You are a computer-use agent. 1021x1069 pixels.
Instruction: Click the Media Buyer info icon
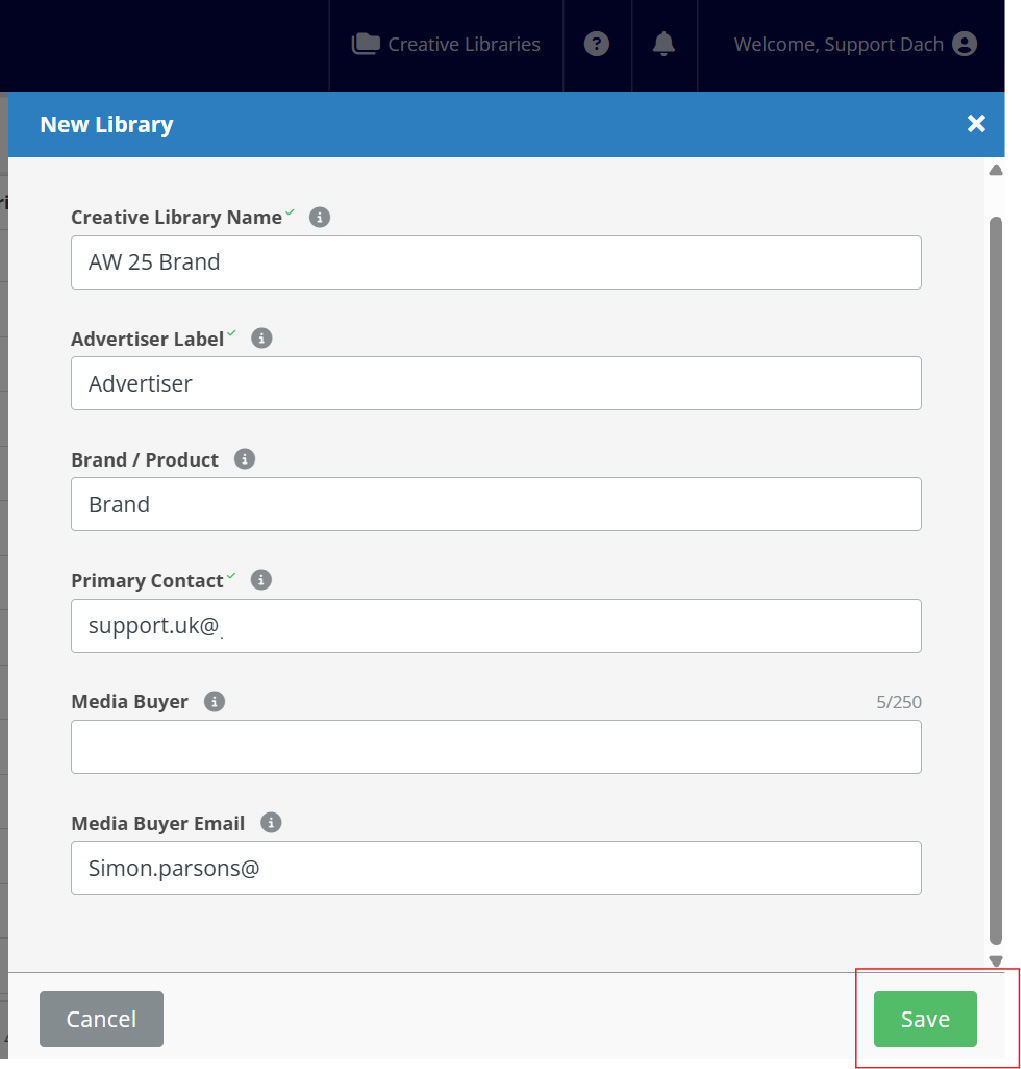pyautogui.click(x=214, y=701)
